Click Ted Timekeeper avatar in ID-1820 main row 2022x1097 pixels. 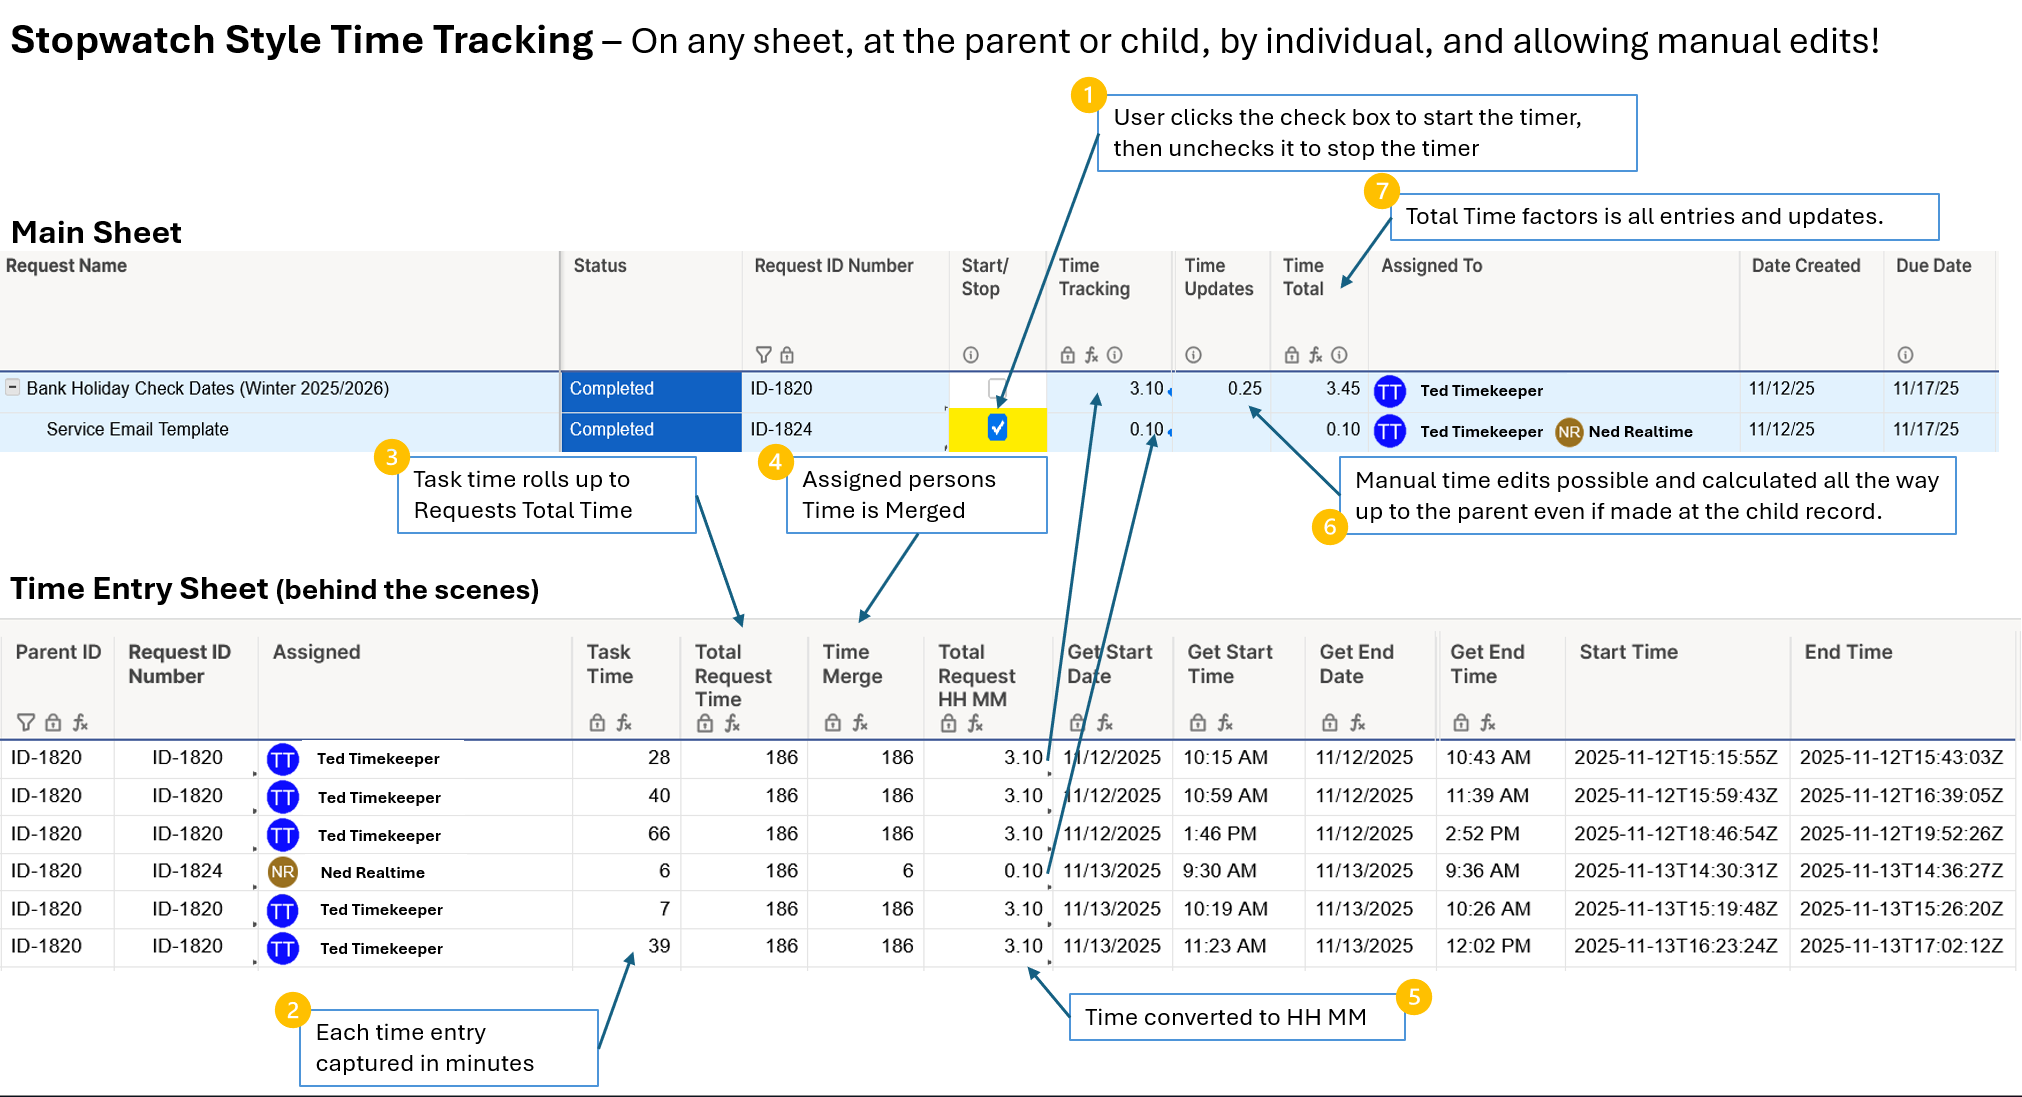(1389, 390)
